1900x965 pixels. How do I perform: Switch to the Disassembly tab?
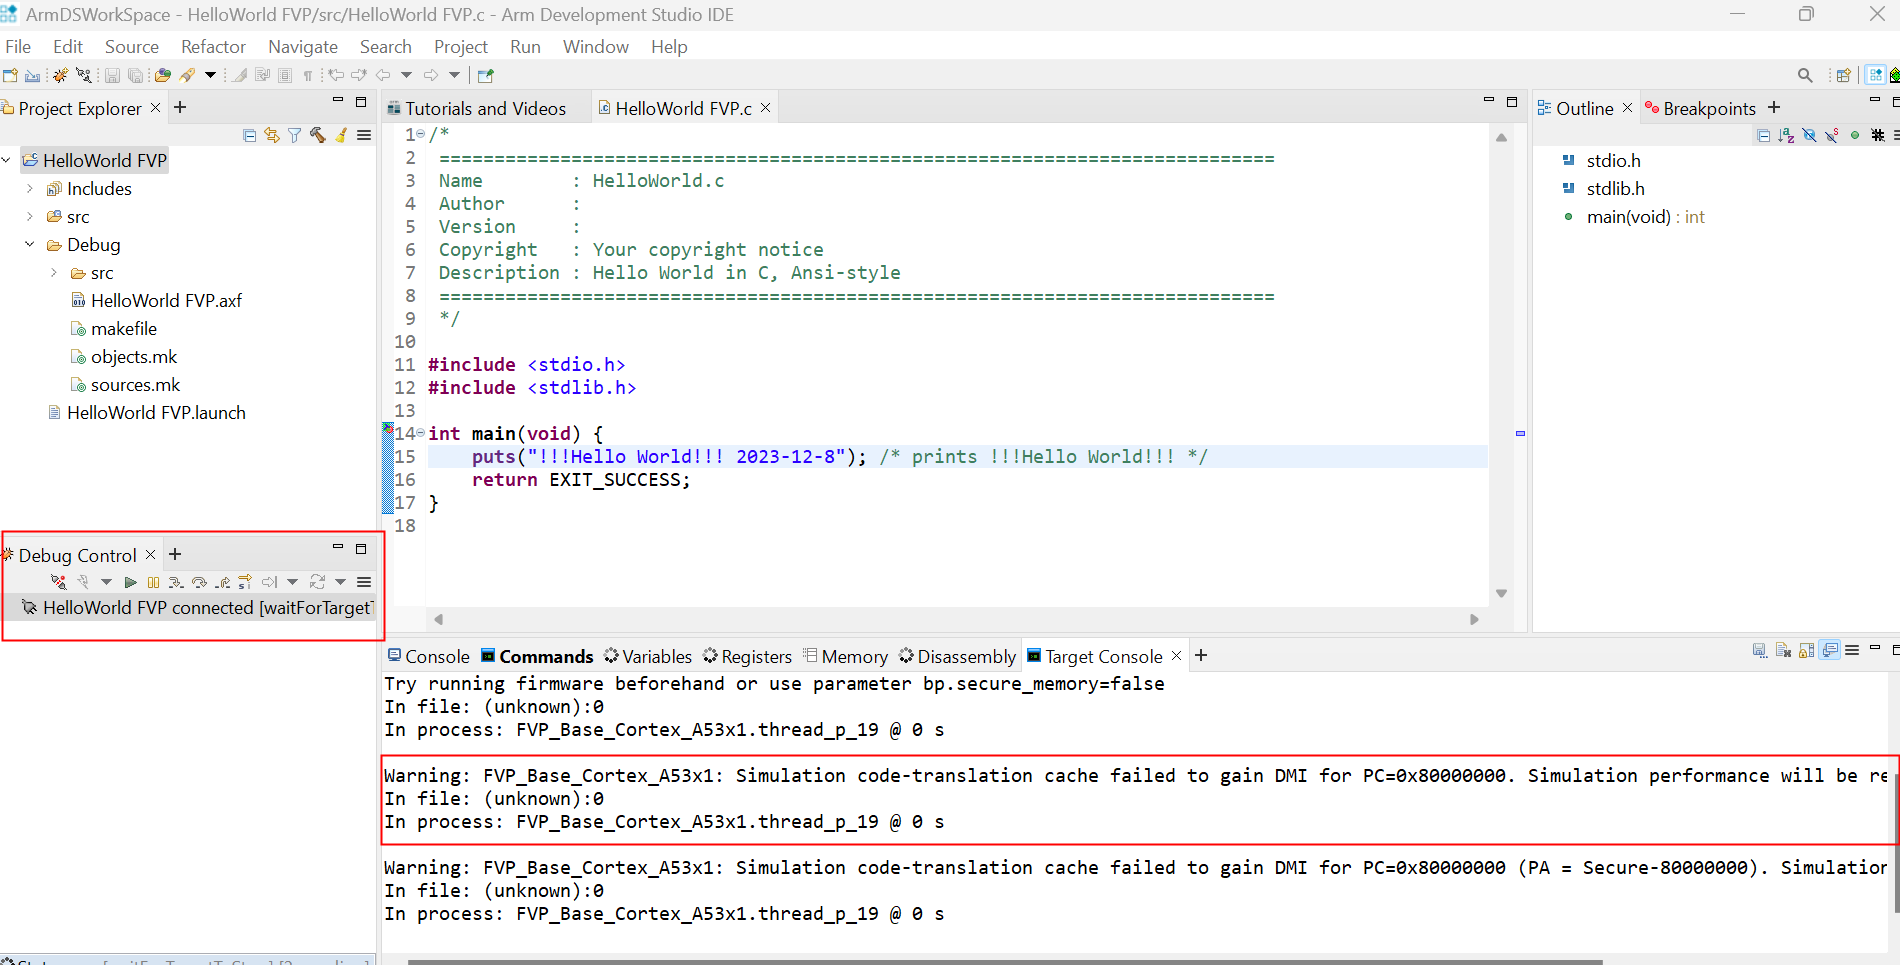(965, 657)
